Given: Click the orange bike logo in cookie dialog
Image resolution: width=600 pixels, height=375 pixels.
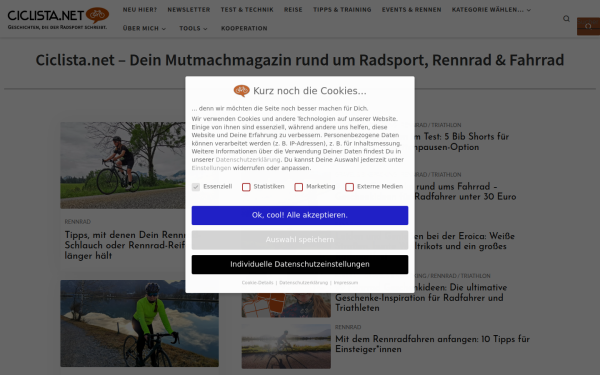Looking at the screenshot, I should coord(241,91).
